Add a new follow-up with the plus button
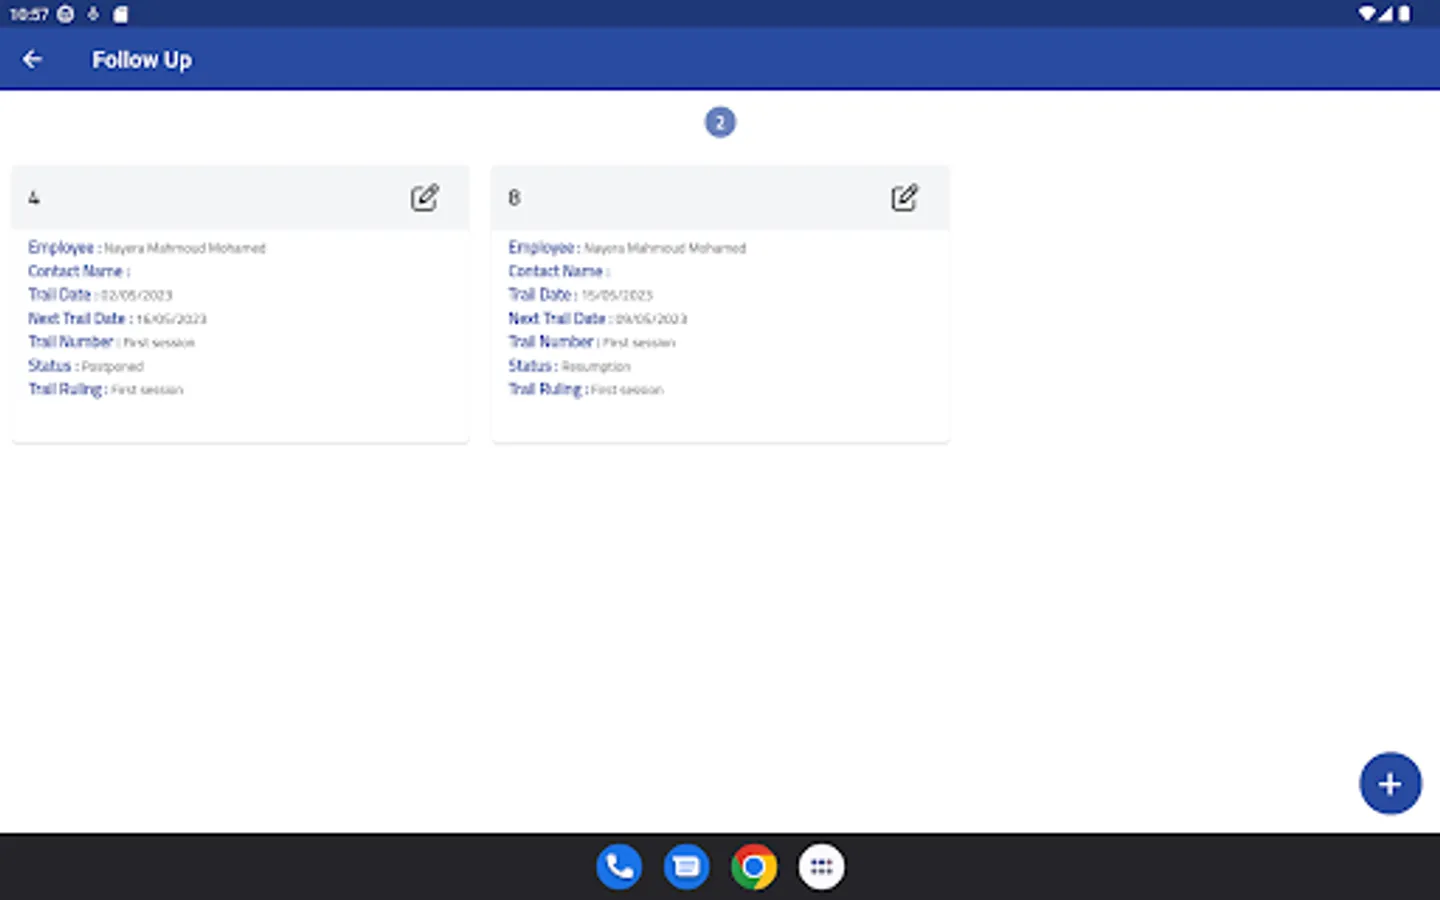 pyautogui.click(x=1390, y=784)
